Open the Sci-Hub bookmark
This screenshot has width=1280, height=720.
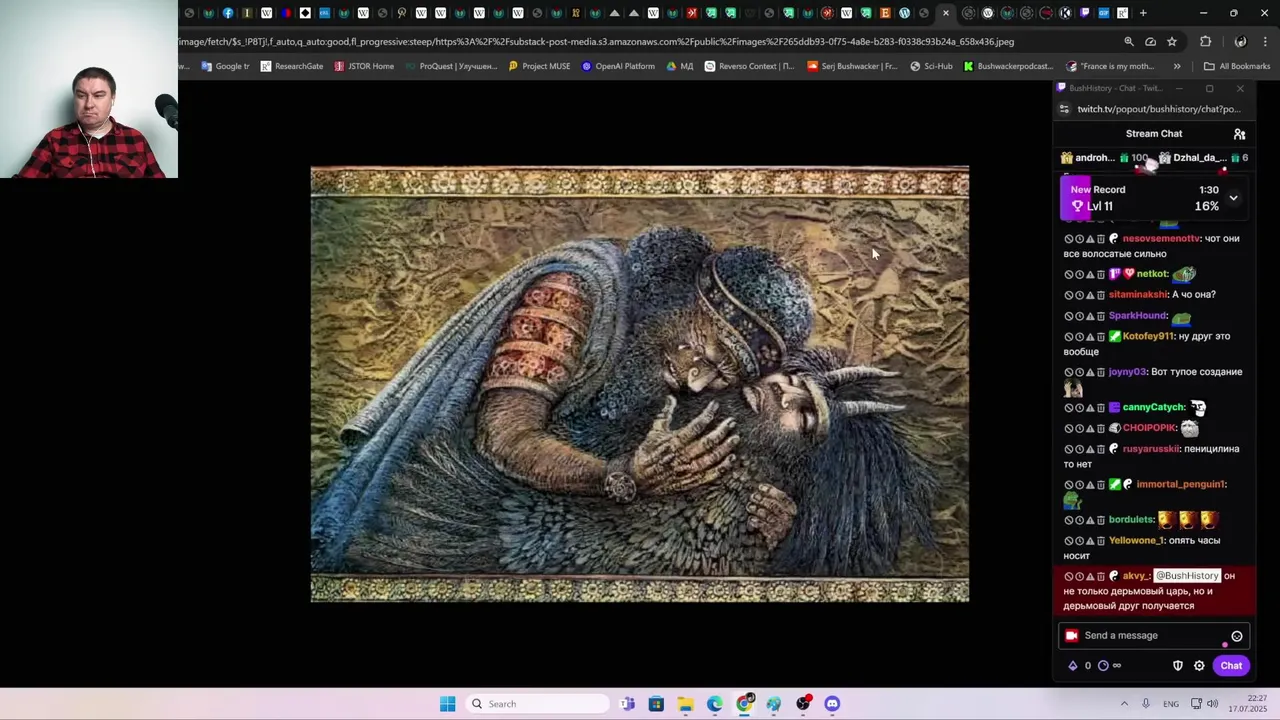[x=931, y=66]
